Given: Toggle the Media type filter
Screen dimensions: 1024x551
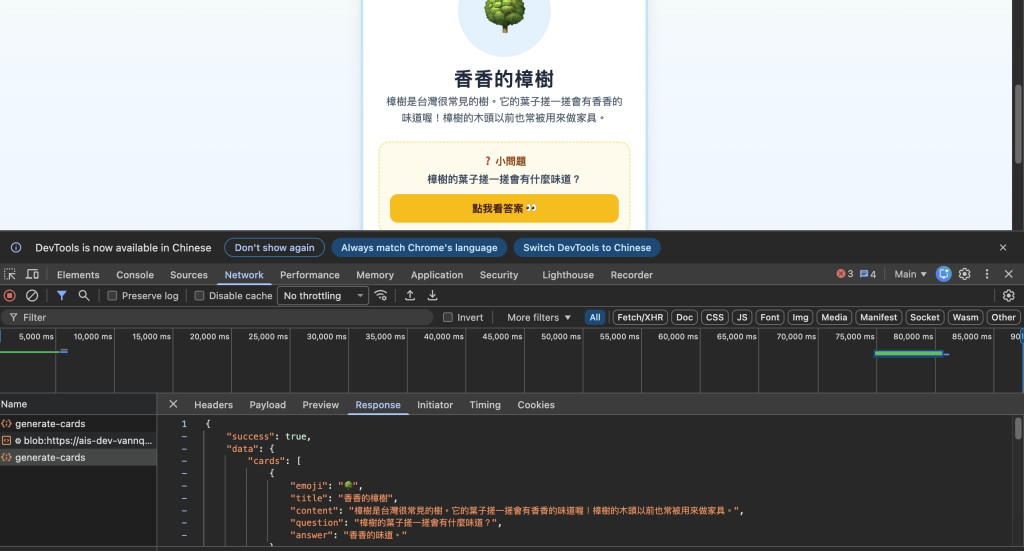Looking at the screenshot, I should pos(834,317).
